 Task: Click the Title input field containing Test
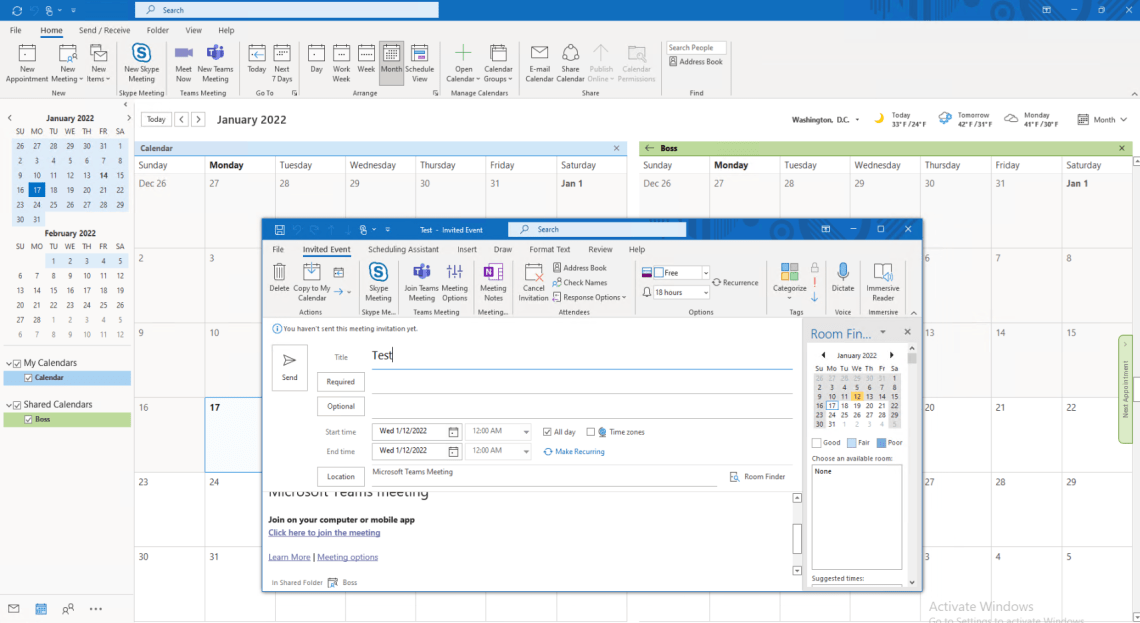(x=580, y=355)
